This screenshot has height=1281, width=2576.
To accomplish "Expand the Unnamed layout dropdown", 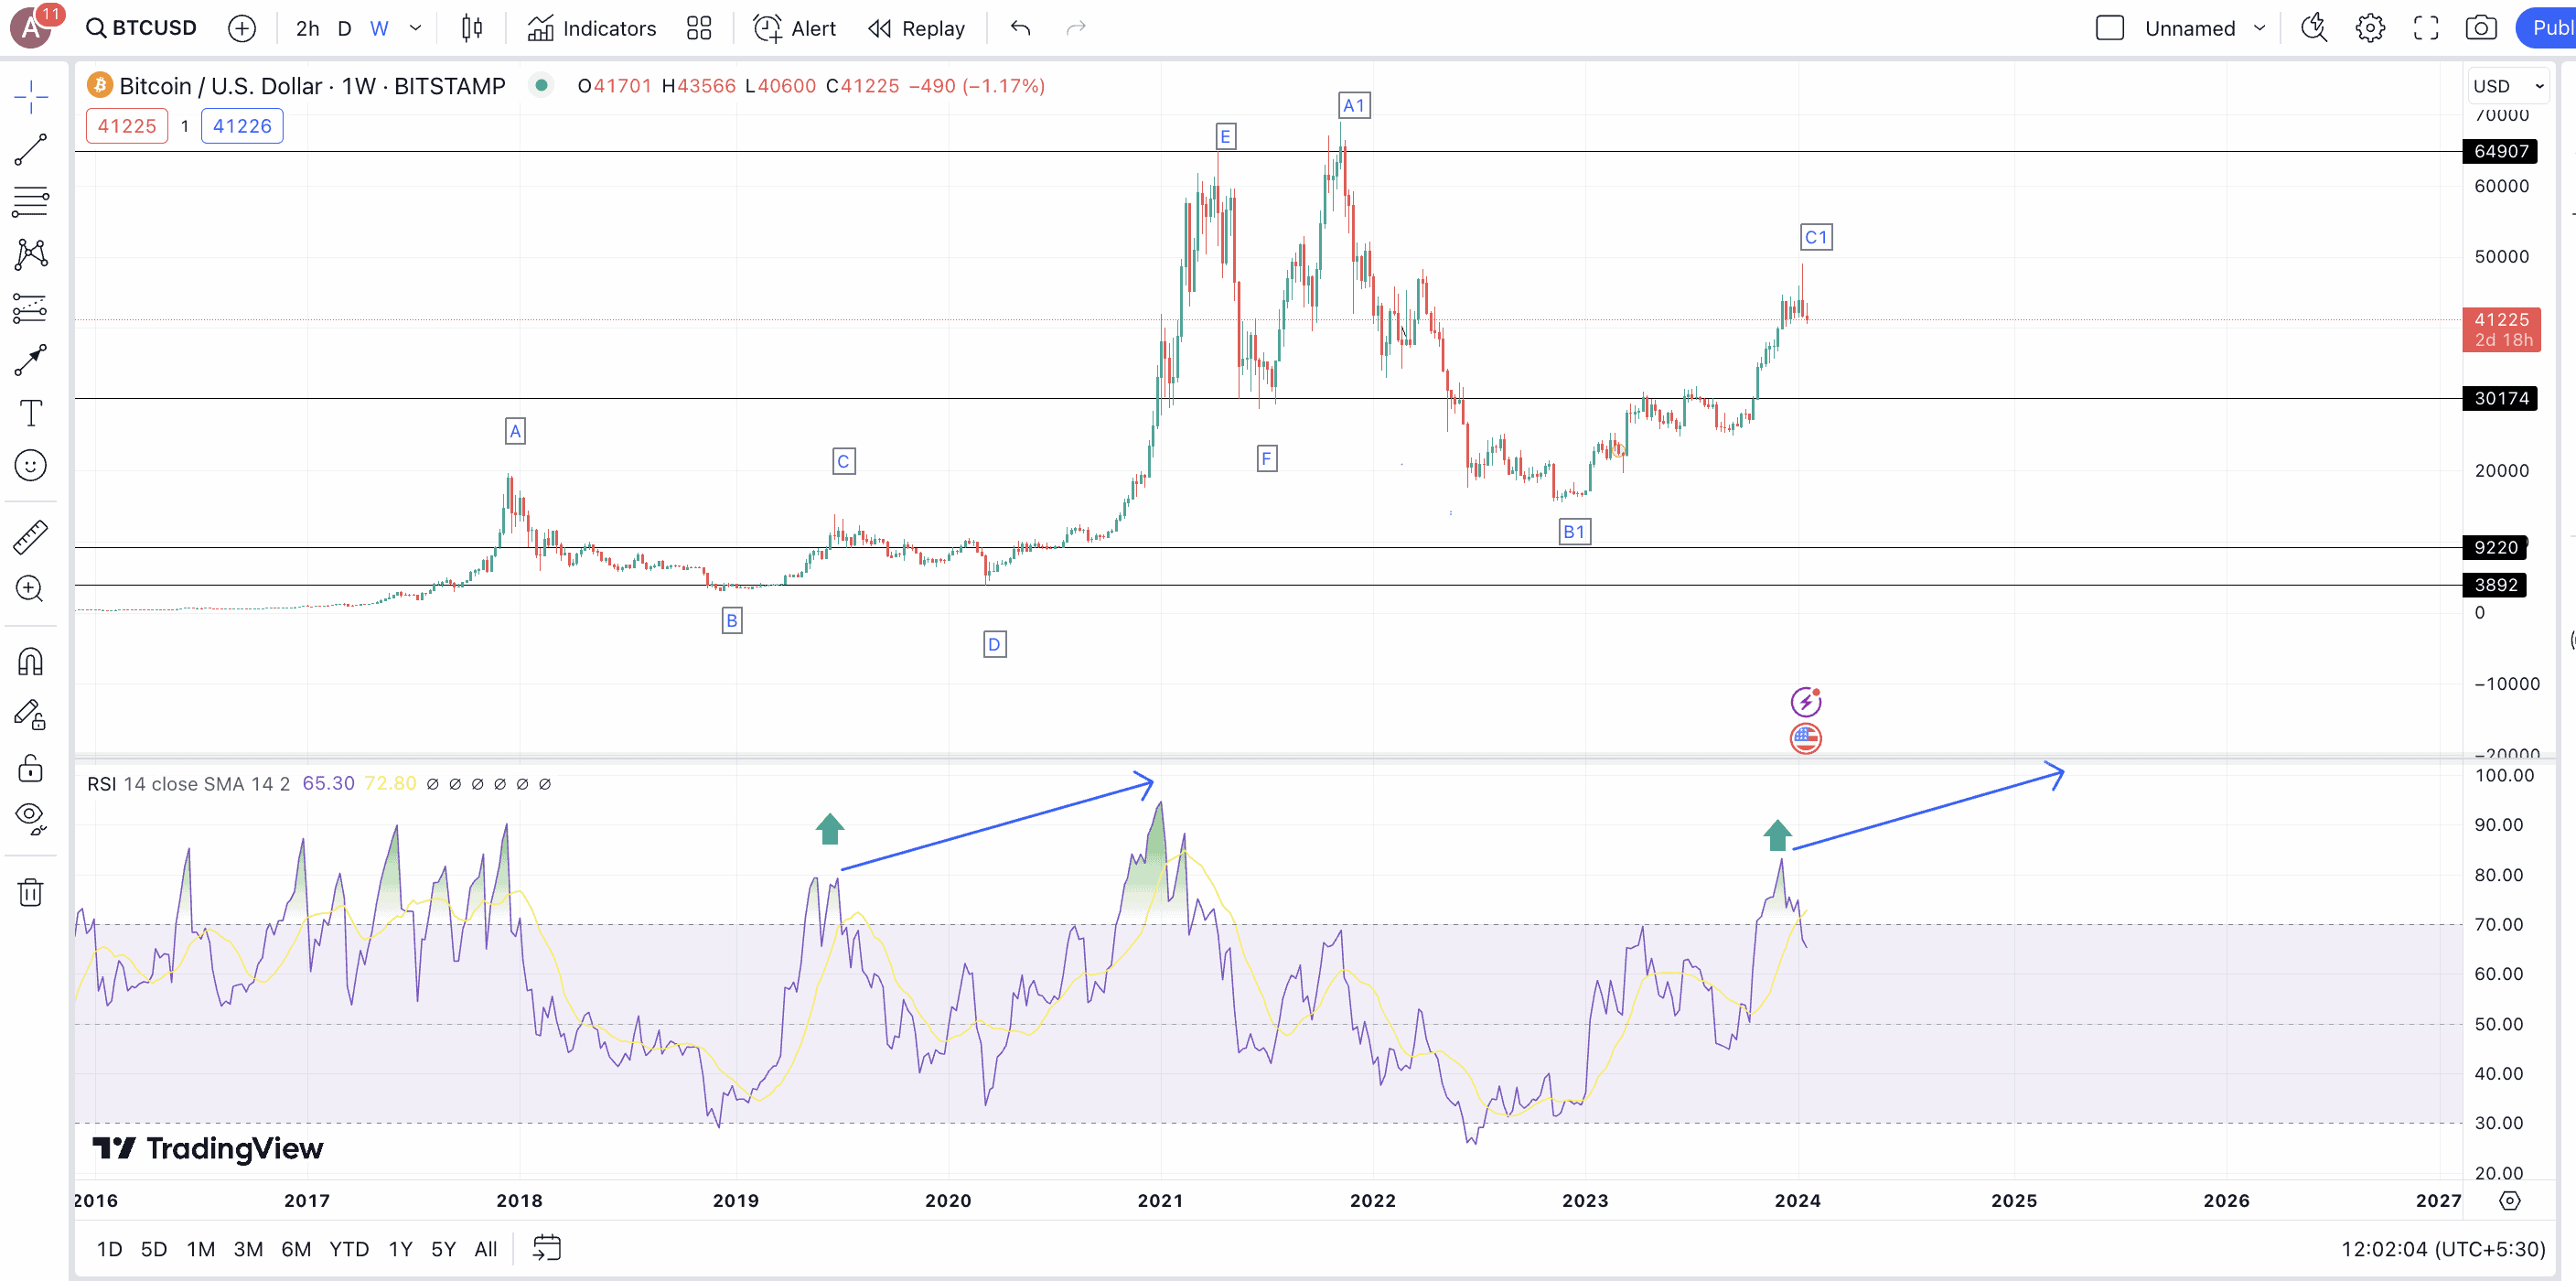I will (2259, 28).
